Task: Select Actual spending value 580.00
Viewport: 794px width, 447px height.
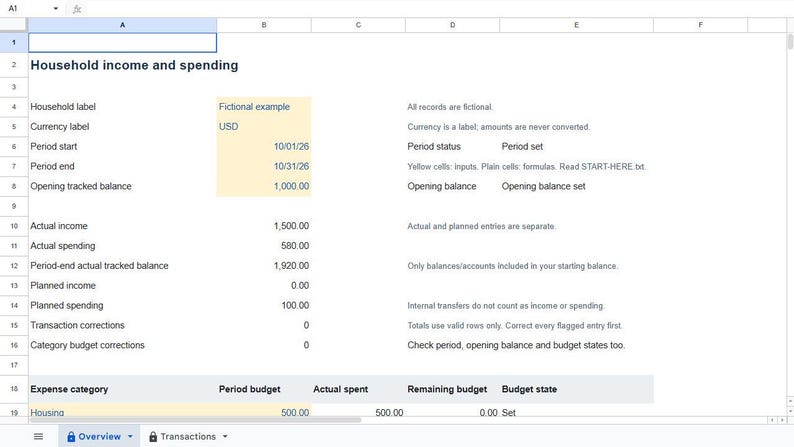Action: pyautogui.click(x=264, y=246)
